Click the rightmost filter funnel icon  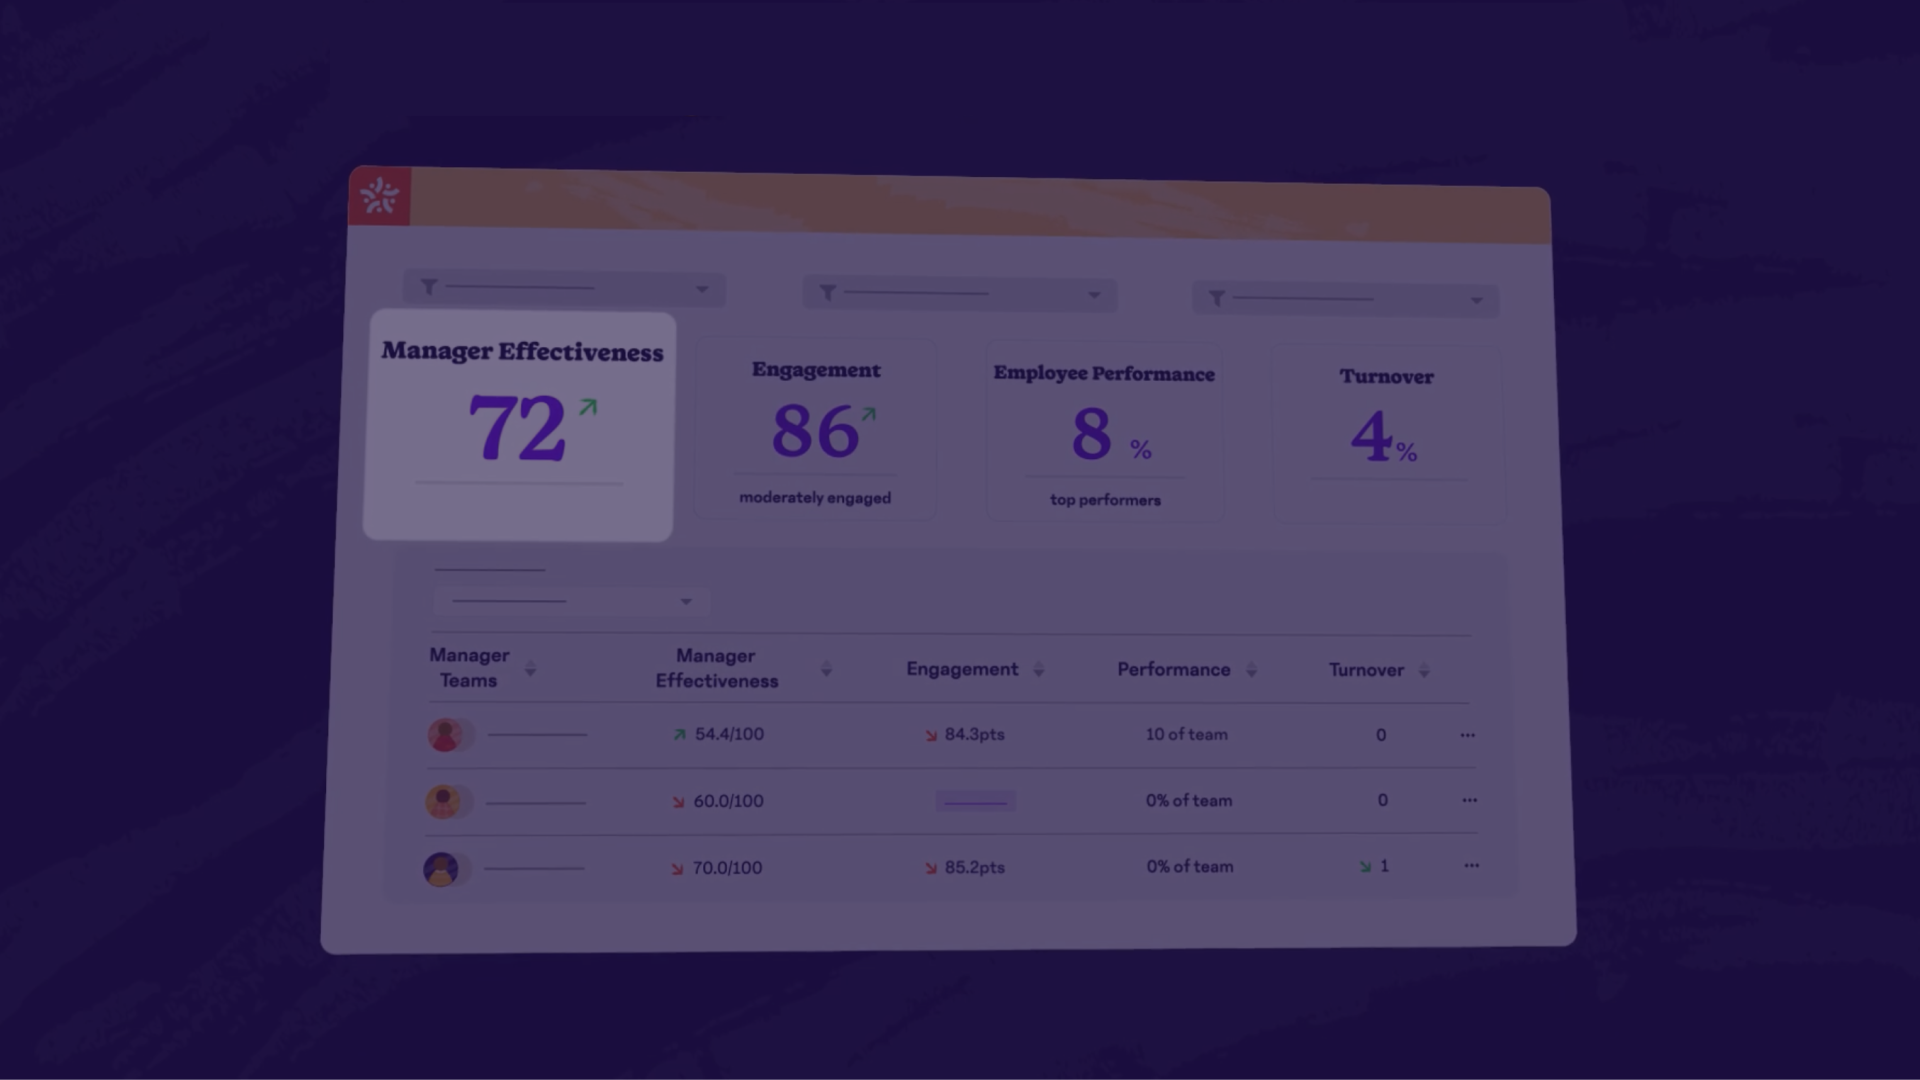point(1216,298)
